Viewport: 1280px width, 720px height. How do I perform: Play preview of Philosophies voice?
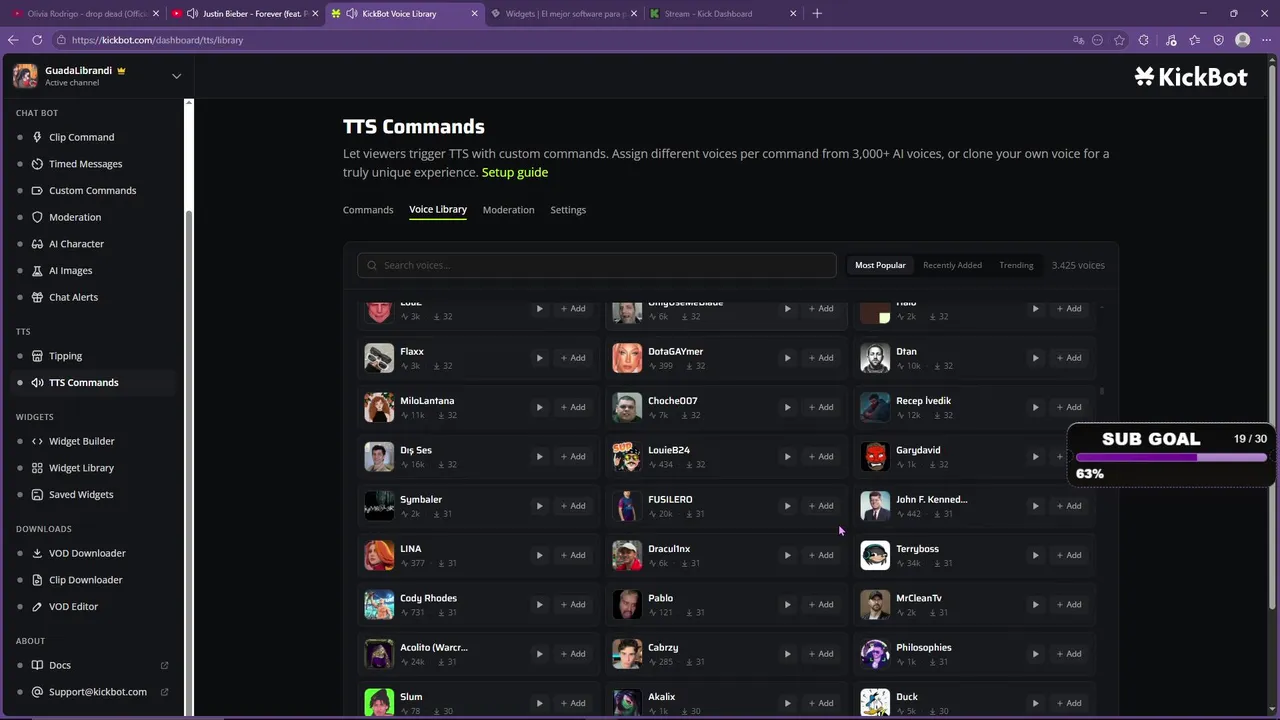pyautogui.click(x=1035, y=654)
